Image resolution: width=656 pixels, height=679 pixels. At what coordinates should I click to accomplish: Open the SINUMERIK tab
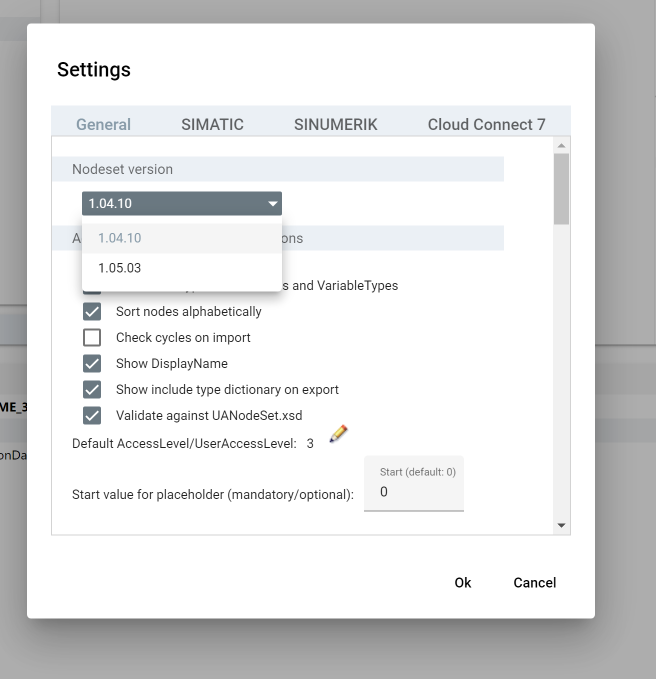335,125
